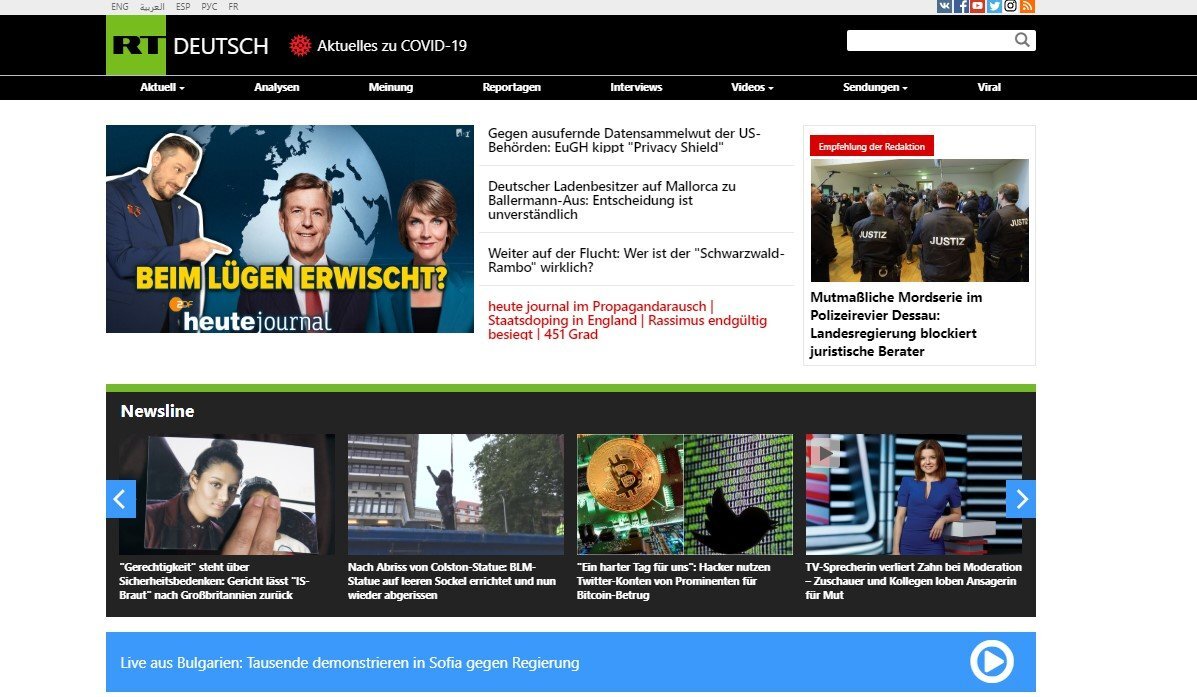Open the YouTube channel icon
Screen dimensions: 1197x697
(x=977, y=6)
